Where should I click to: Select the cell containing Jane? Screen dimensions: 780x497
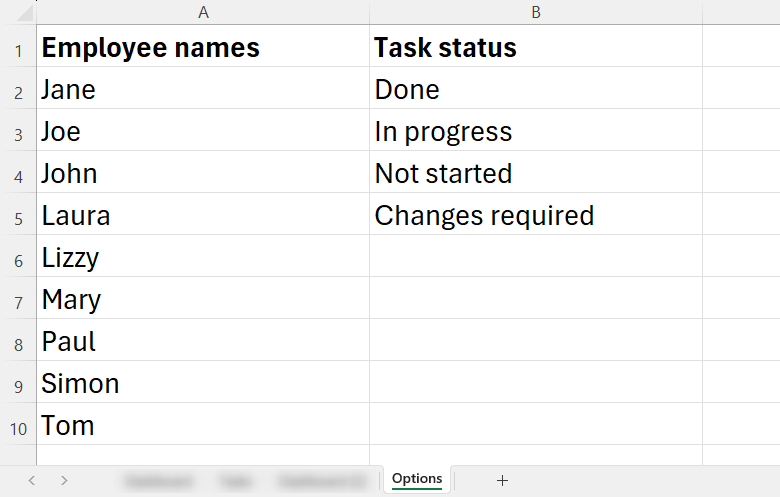[203, 88]
